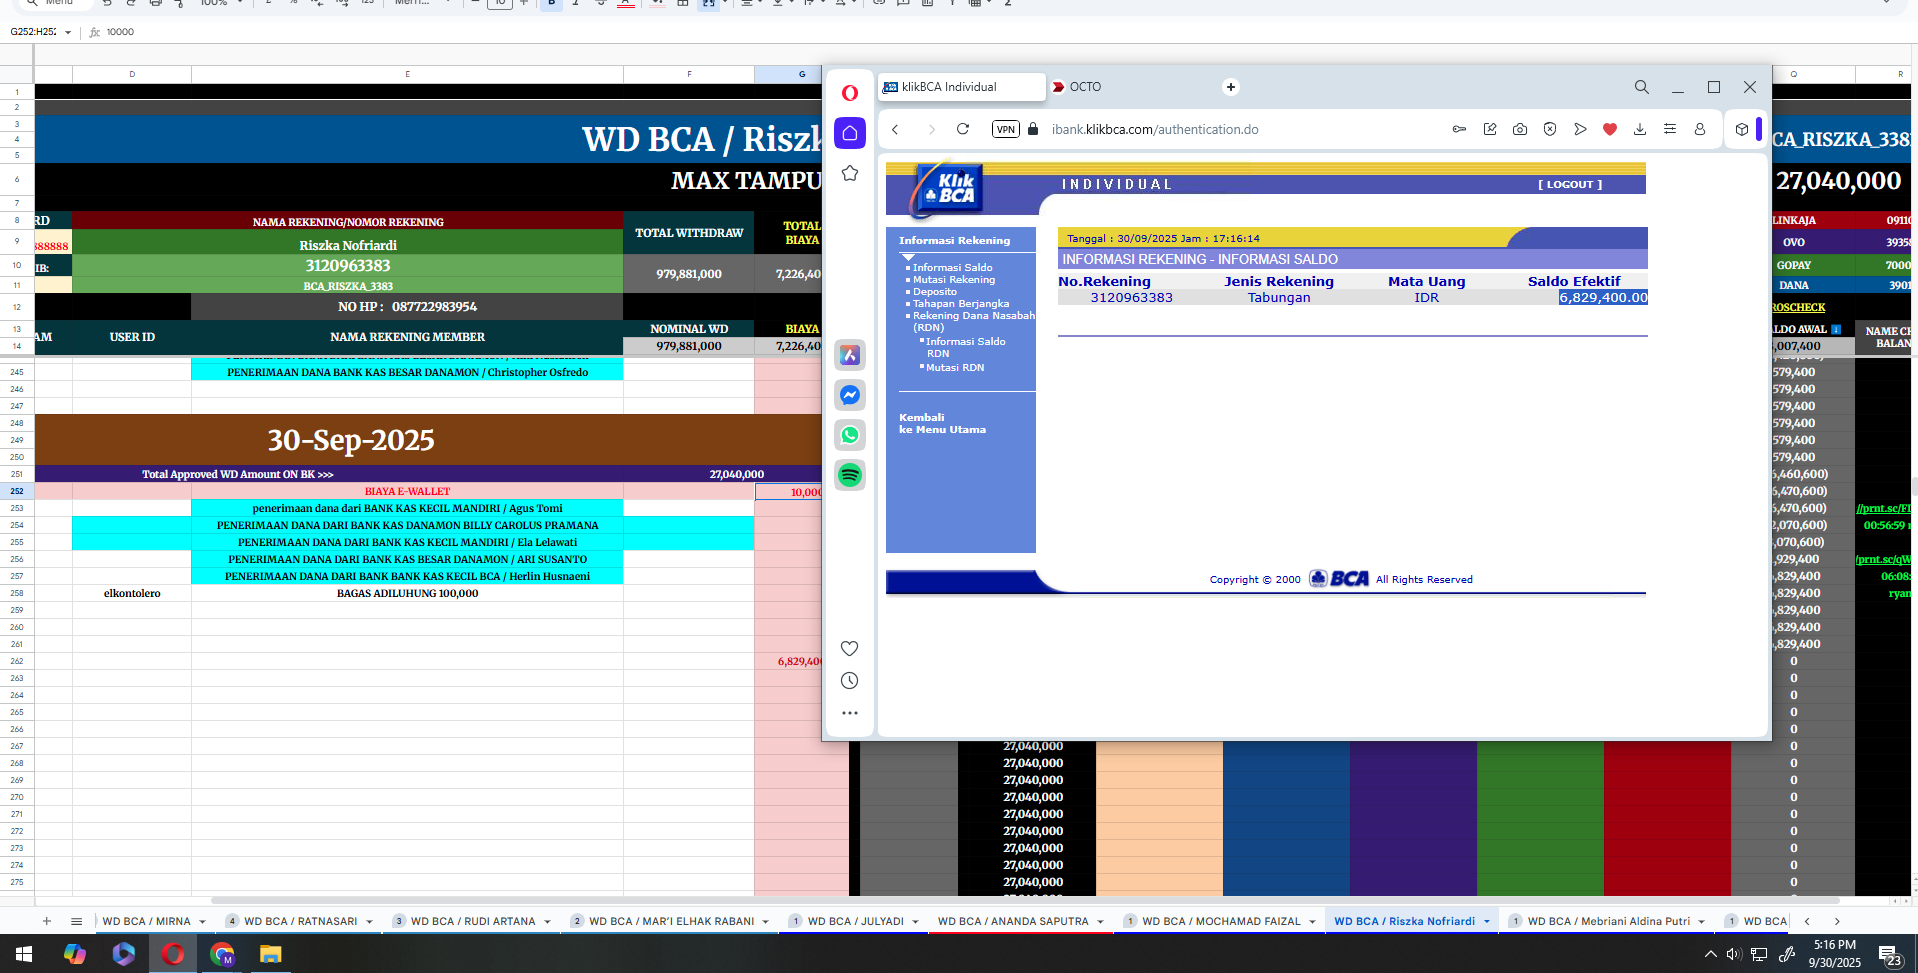Open Mutasi RDN link

pyautogui.click(x=955, y=367)
